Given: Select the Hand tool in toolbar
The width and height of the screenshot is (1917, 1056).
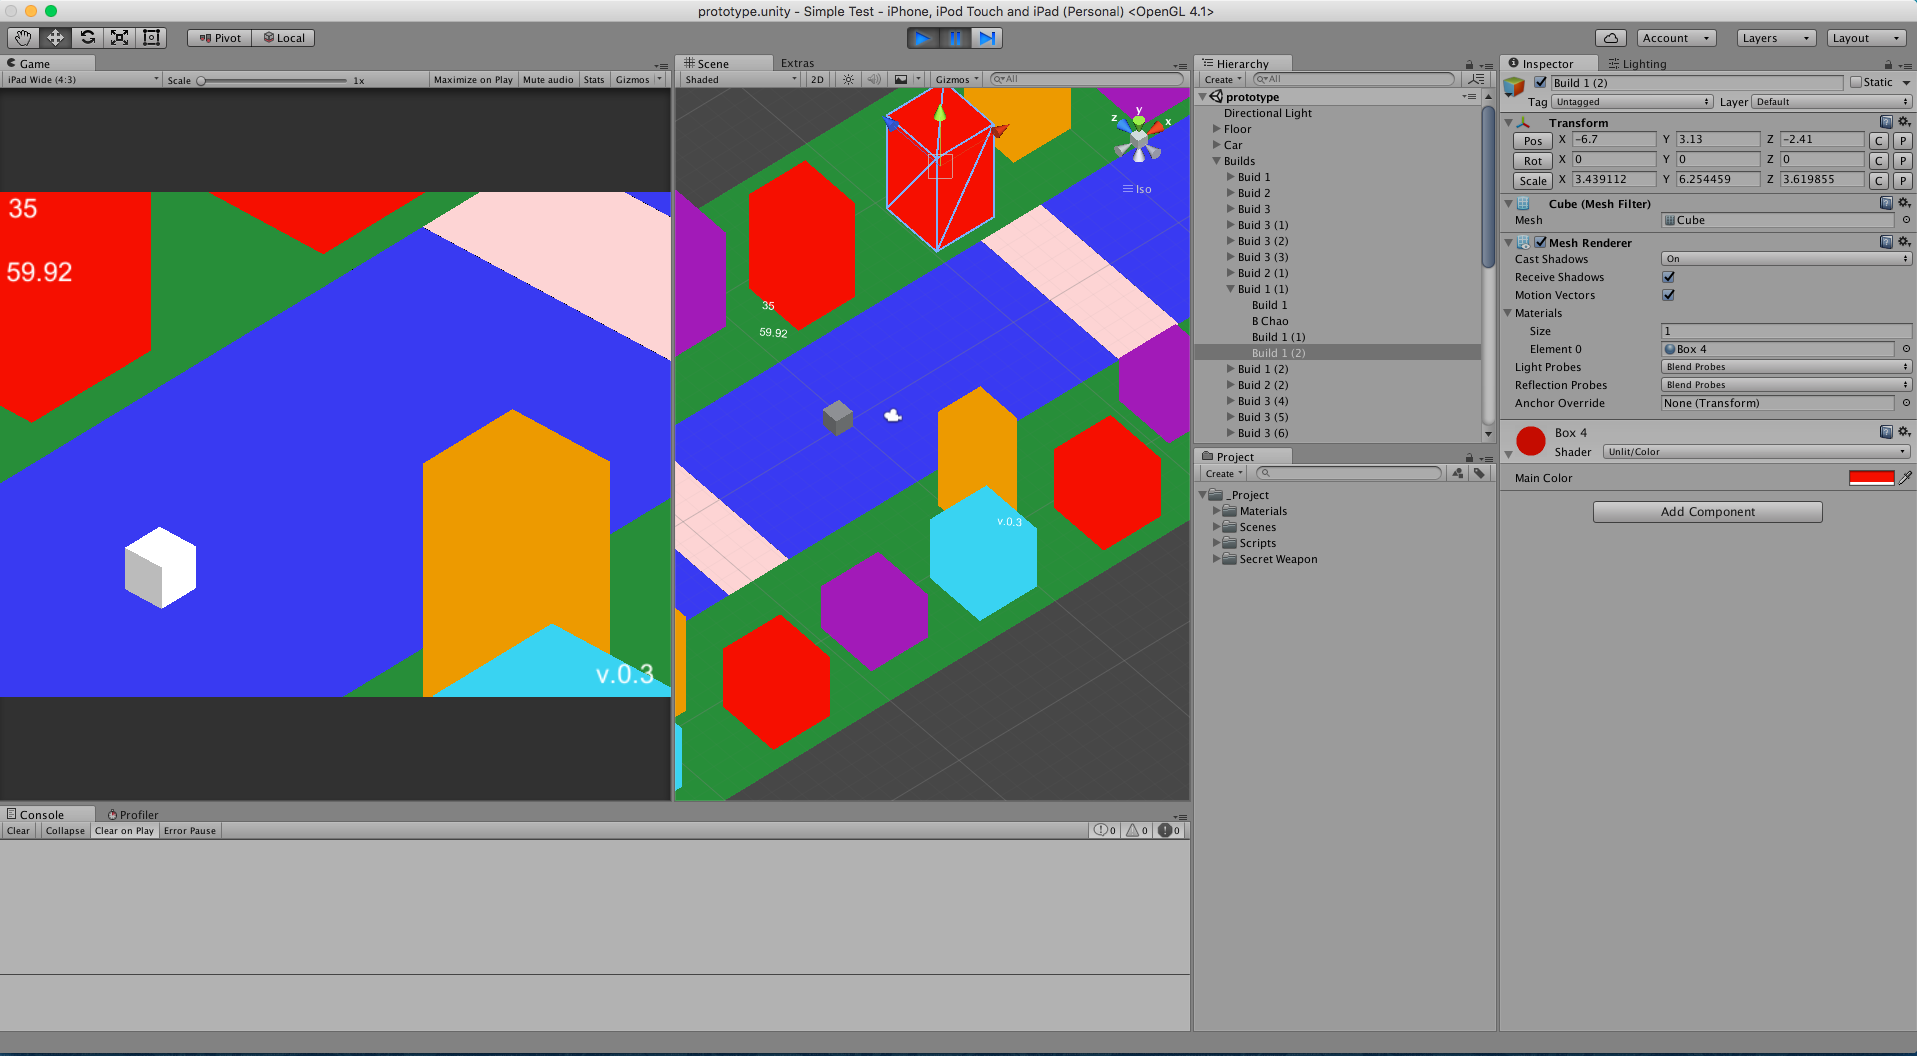Looking at the screenshot, I should pyautogui.click(x=23, y=38).
